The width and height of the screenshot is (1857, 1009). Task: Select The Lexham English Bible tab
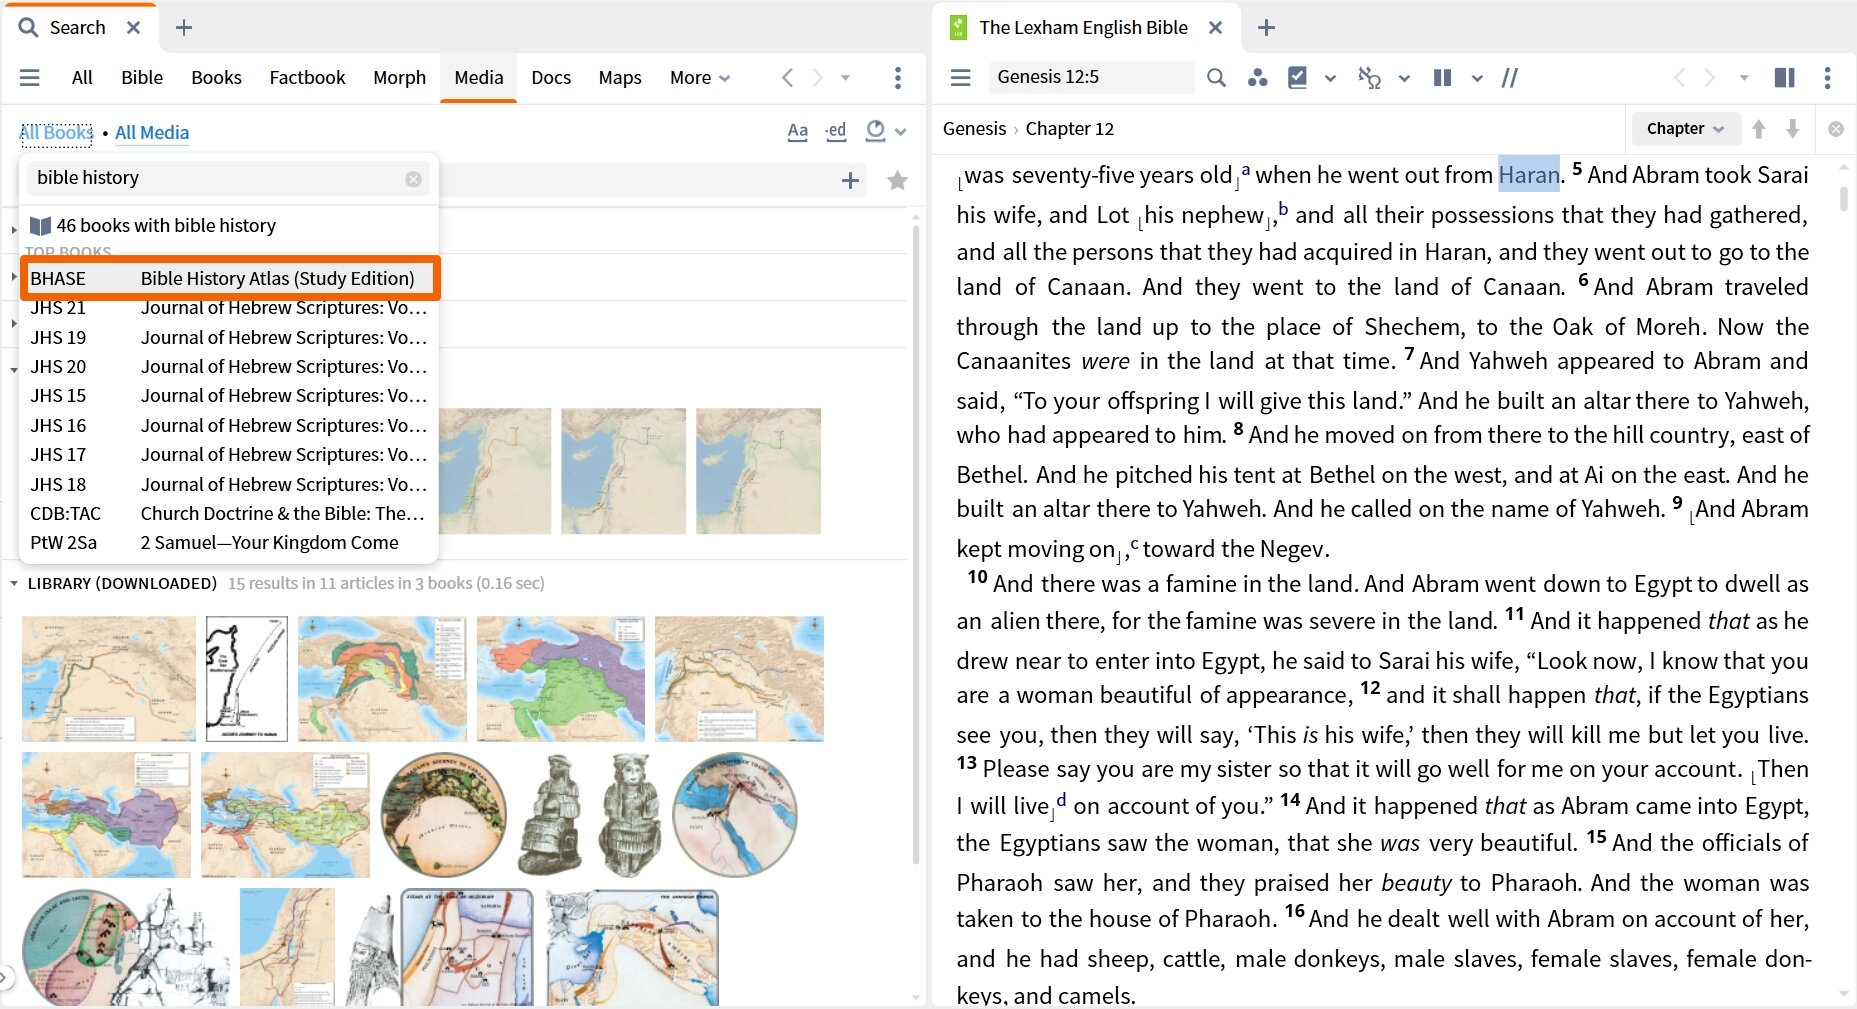click(x=1083, y=27)
